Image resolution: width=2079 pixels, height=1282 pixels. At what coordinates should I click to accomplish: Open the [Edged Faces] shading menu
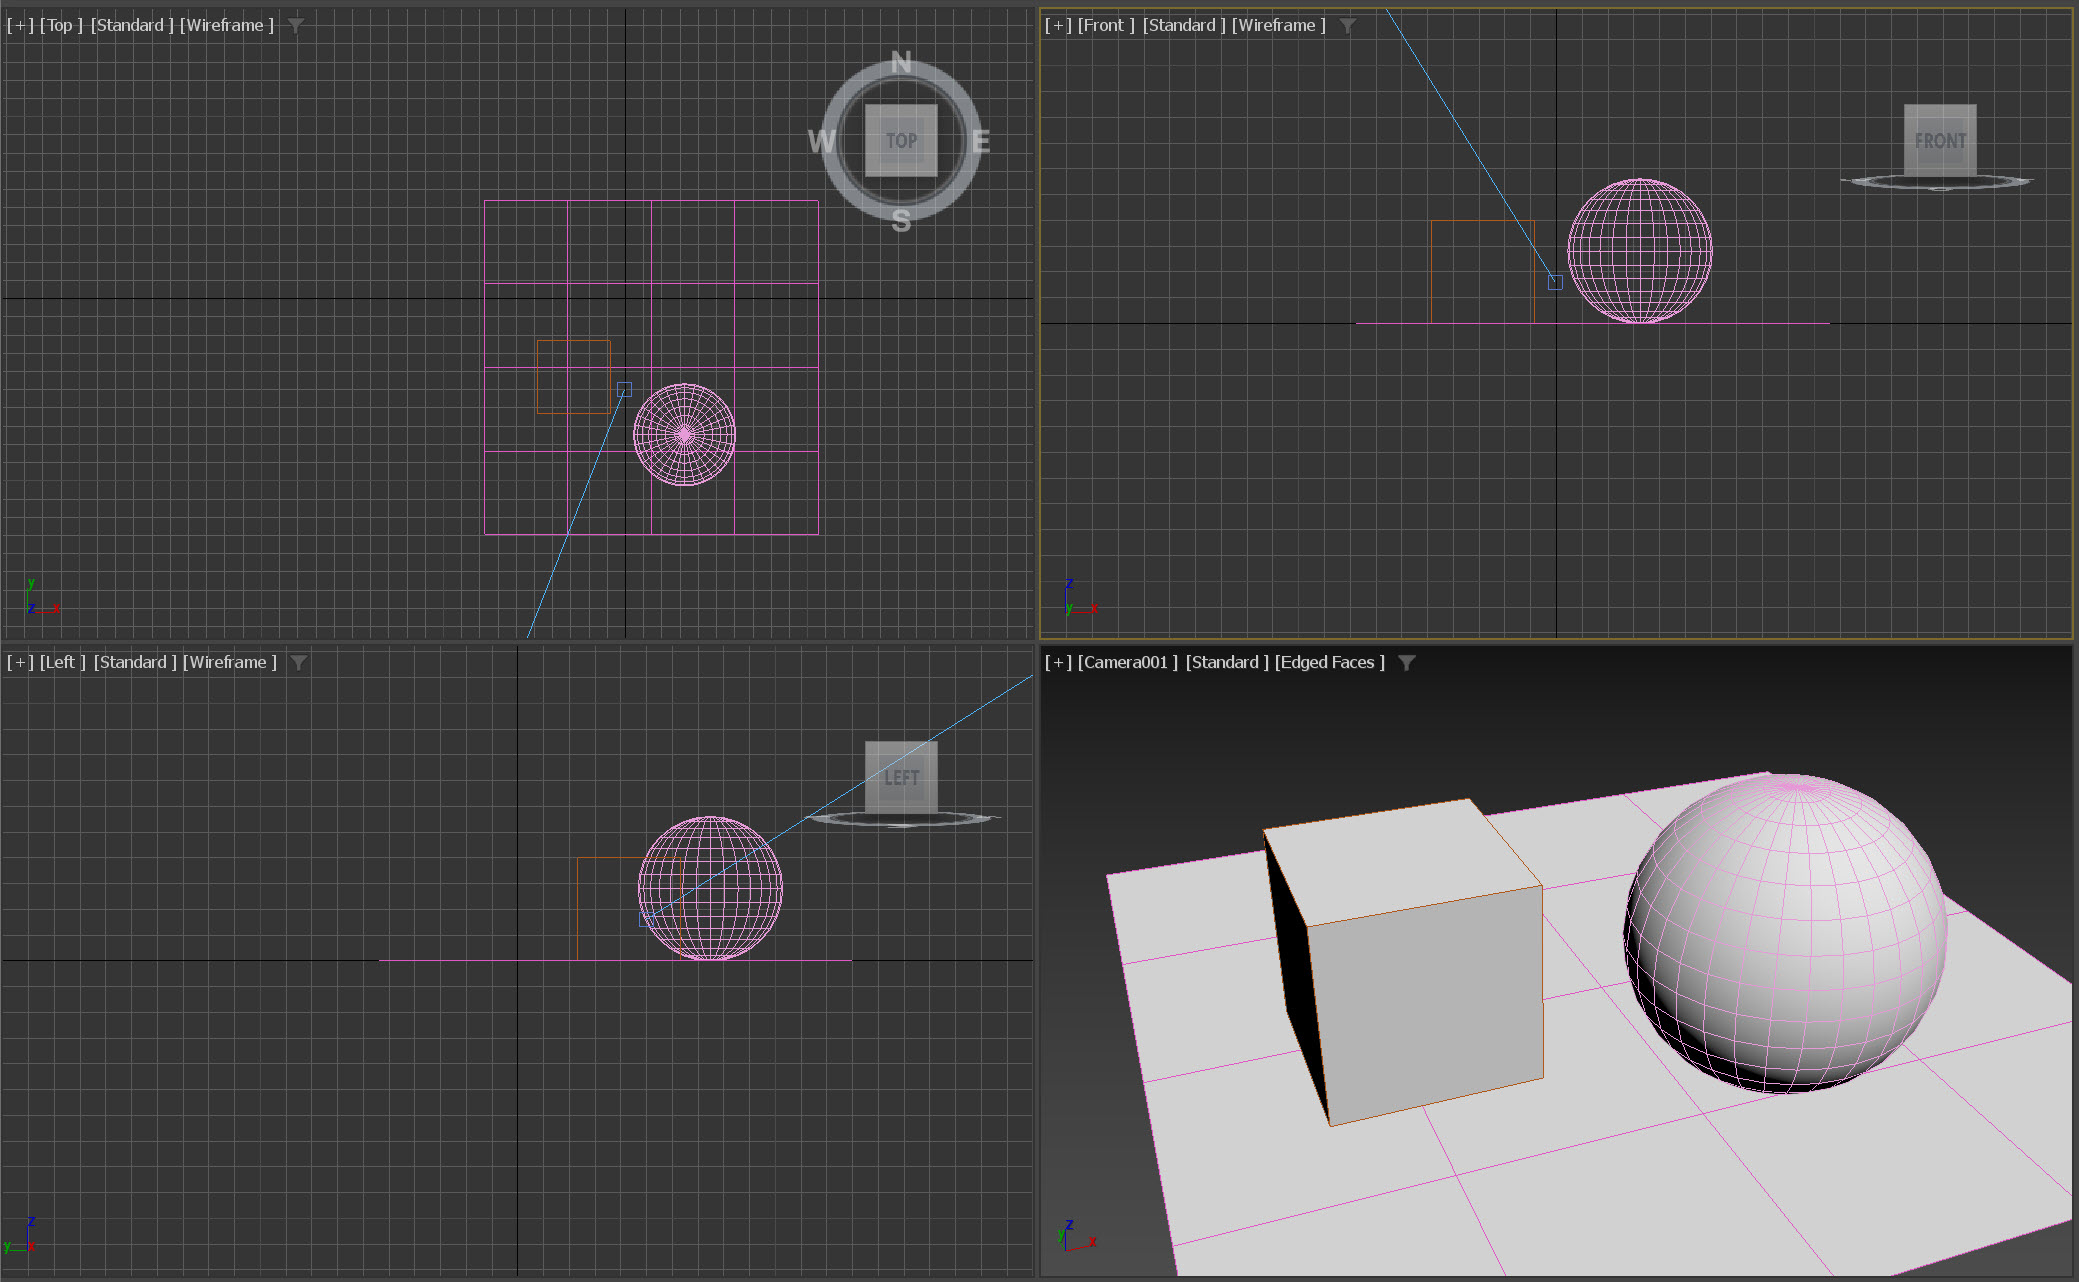(x=1329, y=663)
